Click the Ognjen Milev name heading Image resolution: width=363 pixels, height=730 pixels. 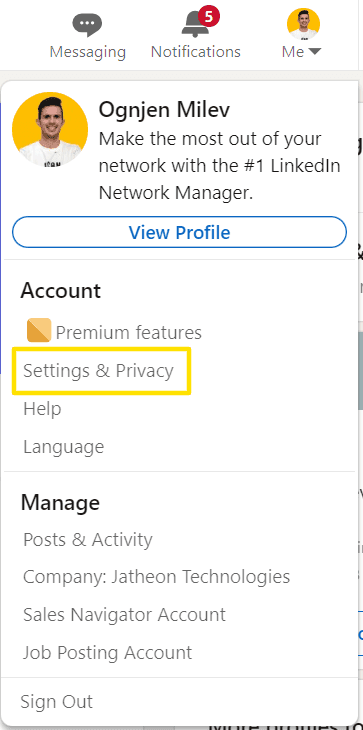pos(164,110)
